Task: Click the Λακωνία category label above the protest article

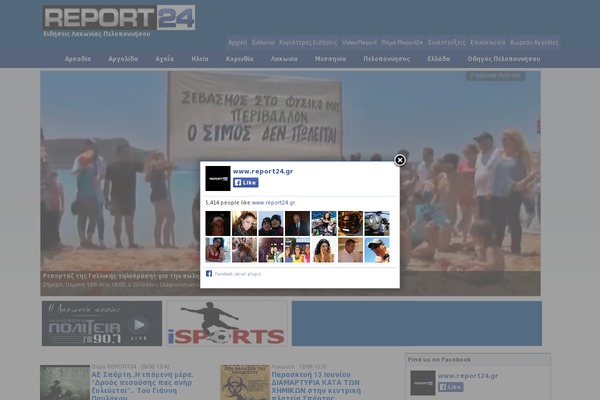Action: tap(283, 366)
